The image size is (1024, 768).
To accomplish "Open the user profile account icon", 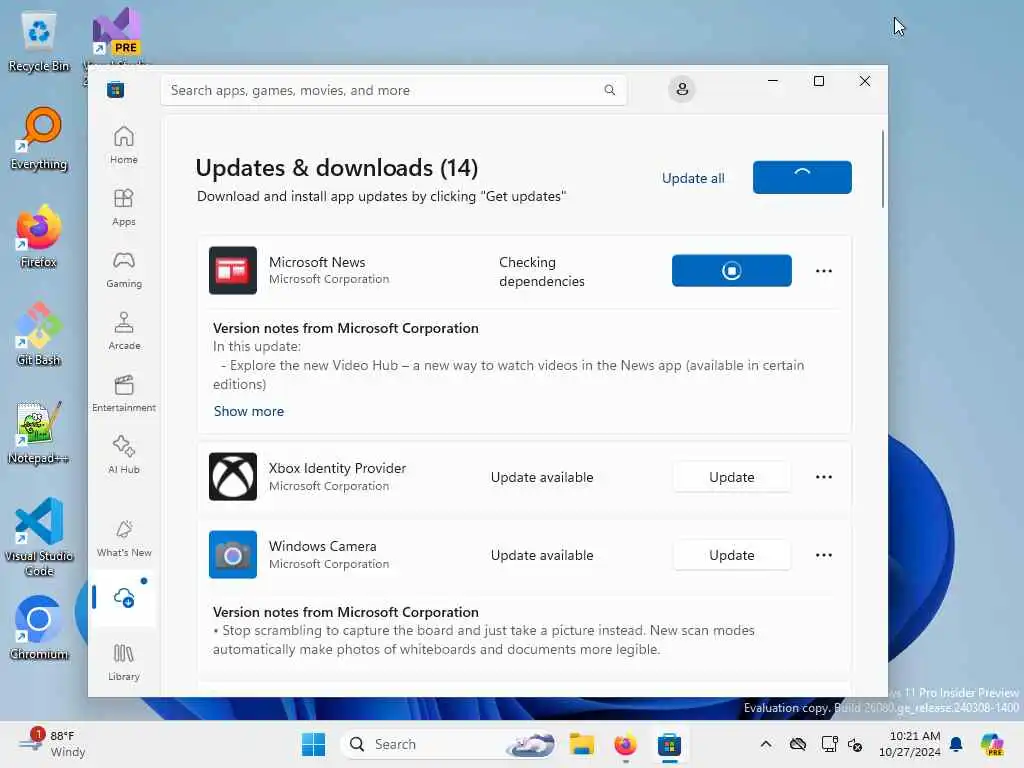I will (682, 89).
